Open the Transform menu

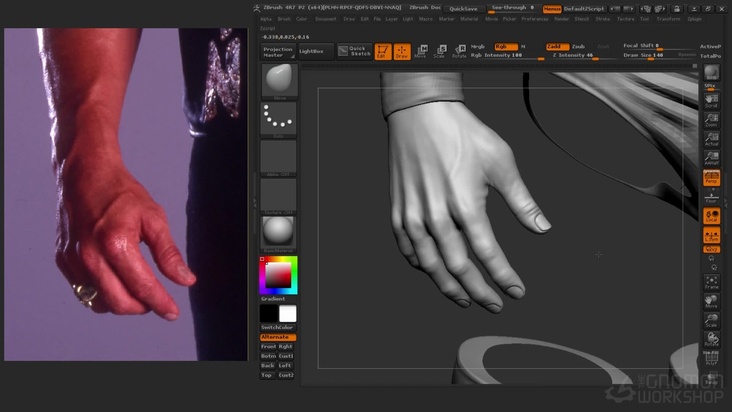coord(668,19)
